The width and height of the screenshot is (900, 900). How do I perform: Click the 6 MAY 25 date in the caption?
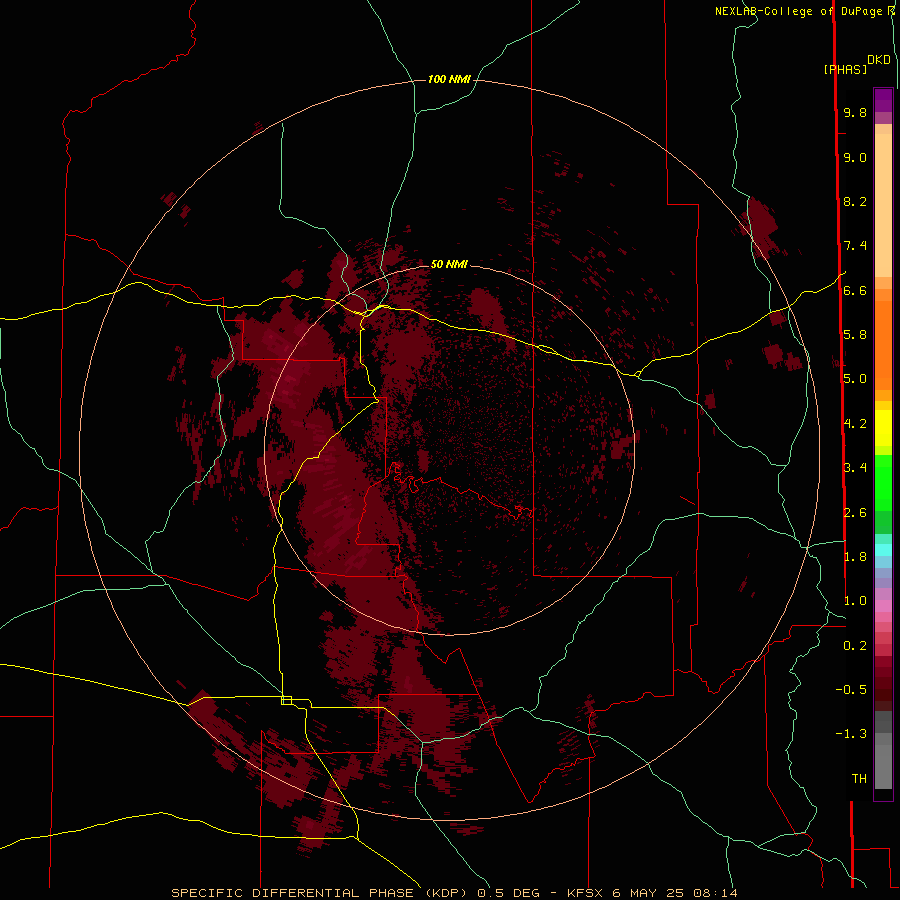(x=649, y=893)
